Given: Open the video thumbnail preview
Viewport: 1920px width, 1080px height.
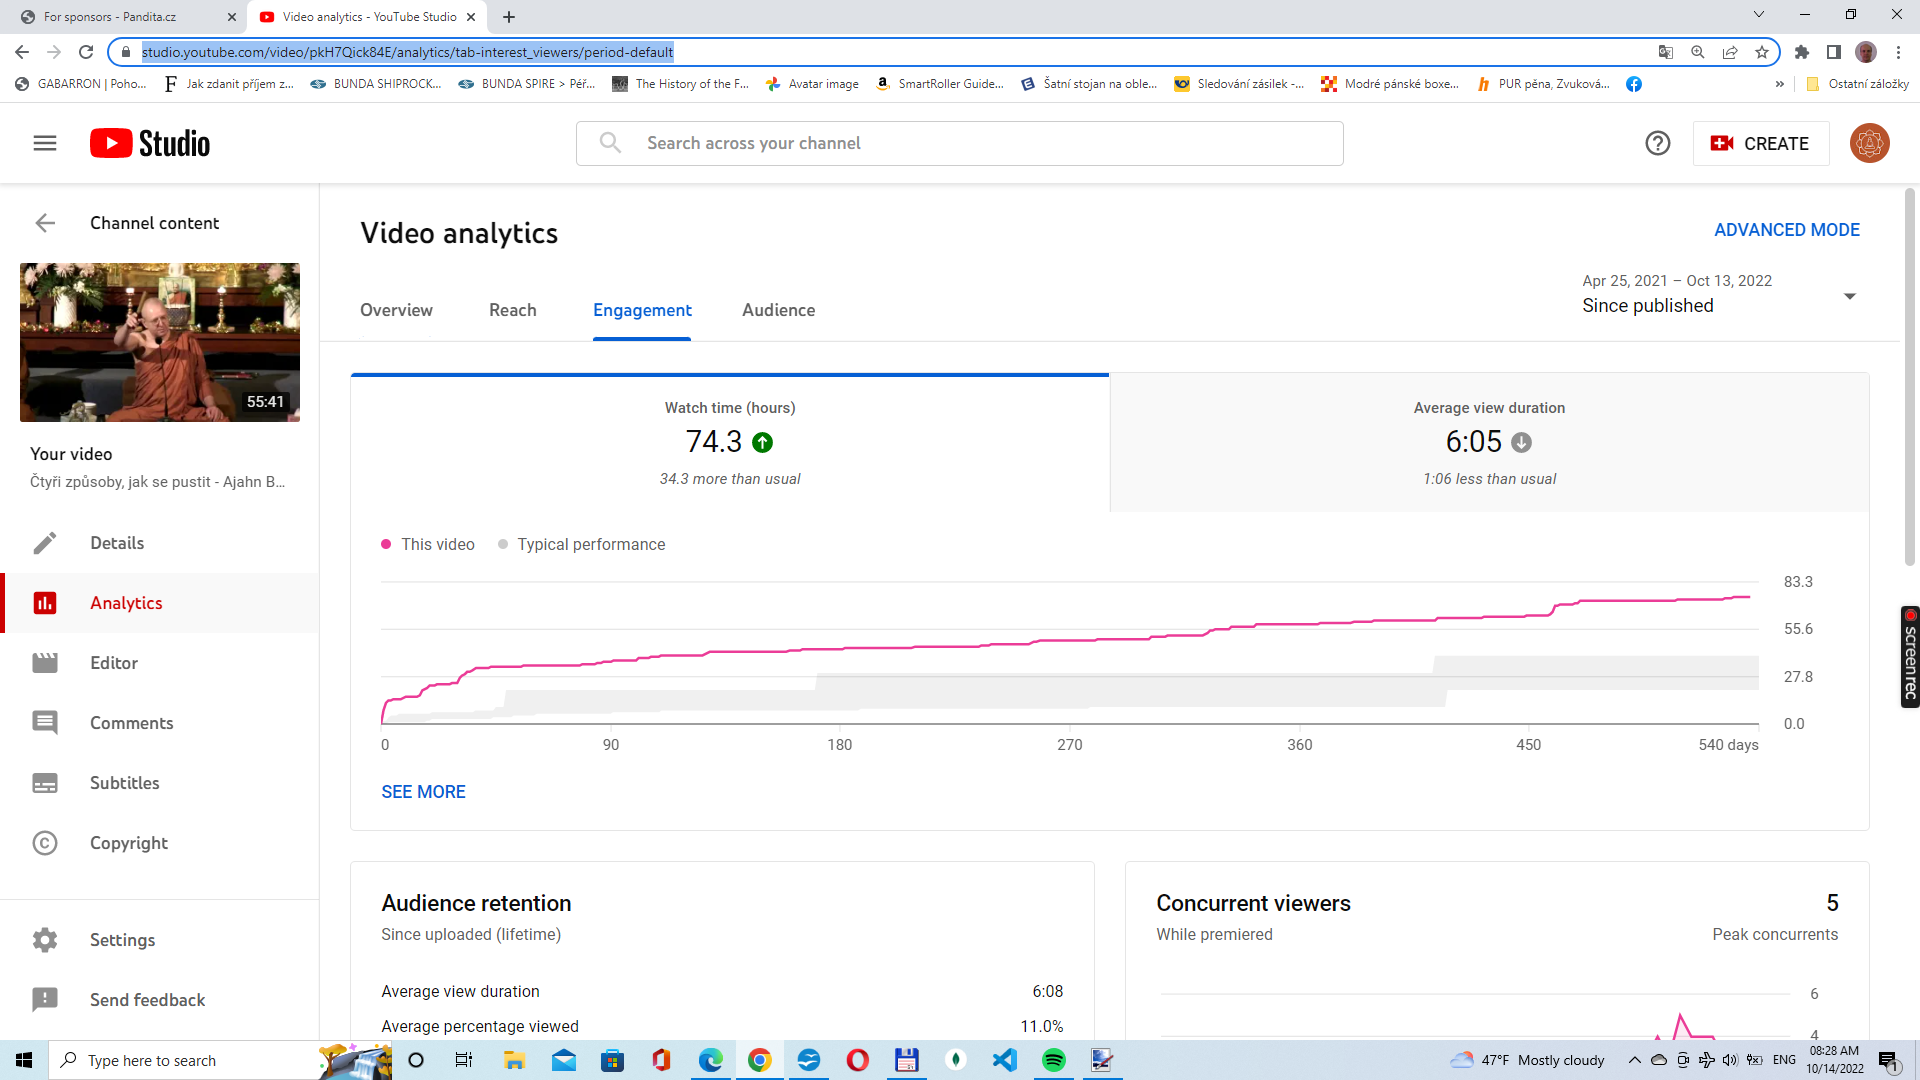Looking at the screenshot, I should tap(160, 342).
